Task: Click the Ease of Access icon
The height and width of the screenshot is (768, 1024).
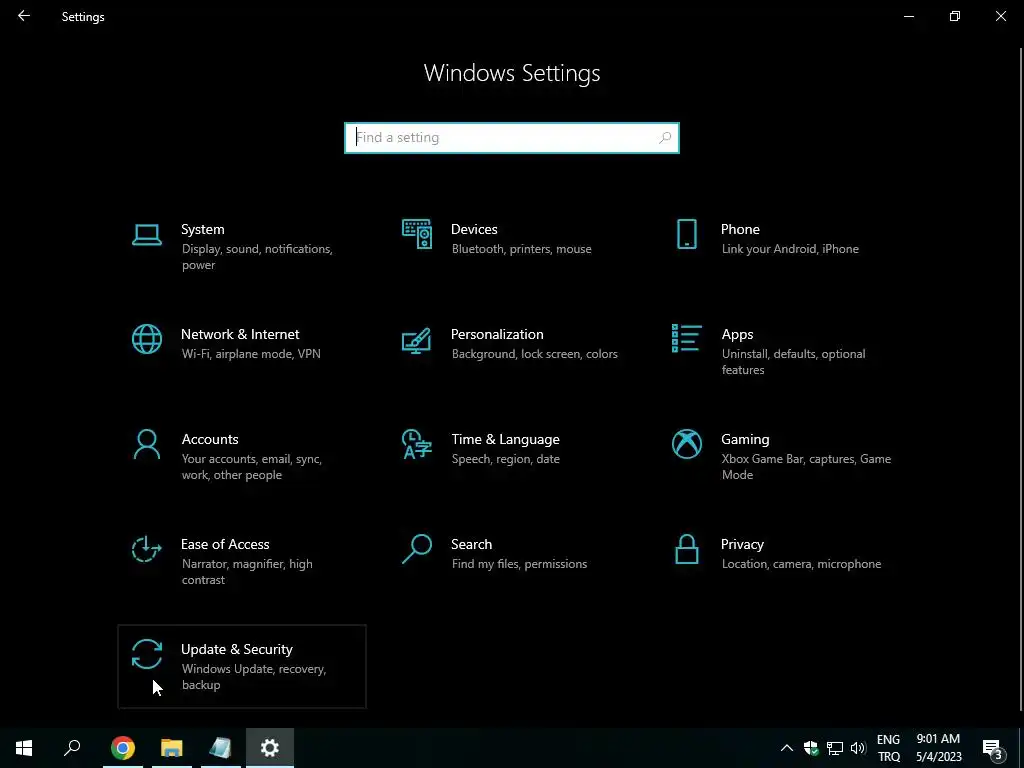Action: (x=146, y=549)
